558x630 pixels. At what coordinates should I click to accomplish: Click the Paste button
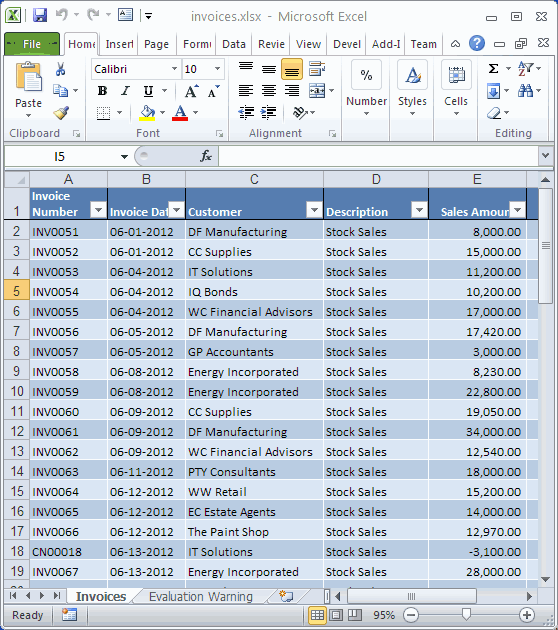point(29,90)
